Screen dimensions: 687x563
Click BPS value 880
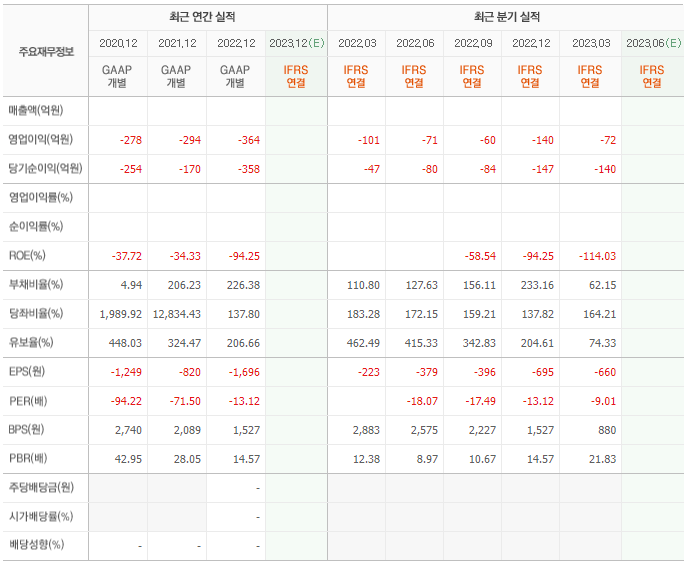click(x=607, y=430)
